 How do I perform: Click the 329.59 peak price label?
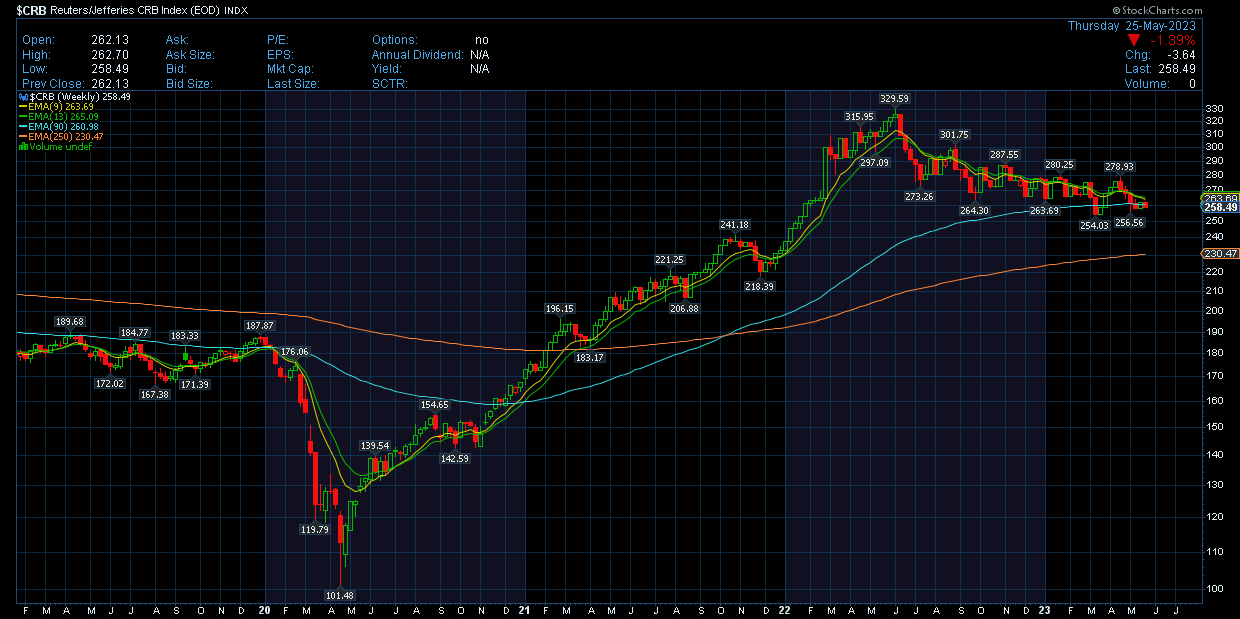[894, 99]
